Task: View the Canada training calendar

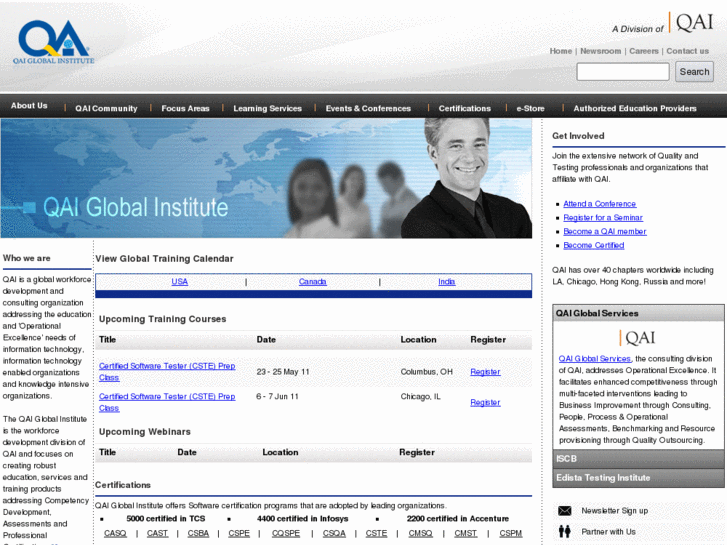Action: click(x=312, y=282)
